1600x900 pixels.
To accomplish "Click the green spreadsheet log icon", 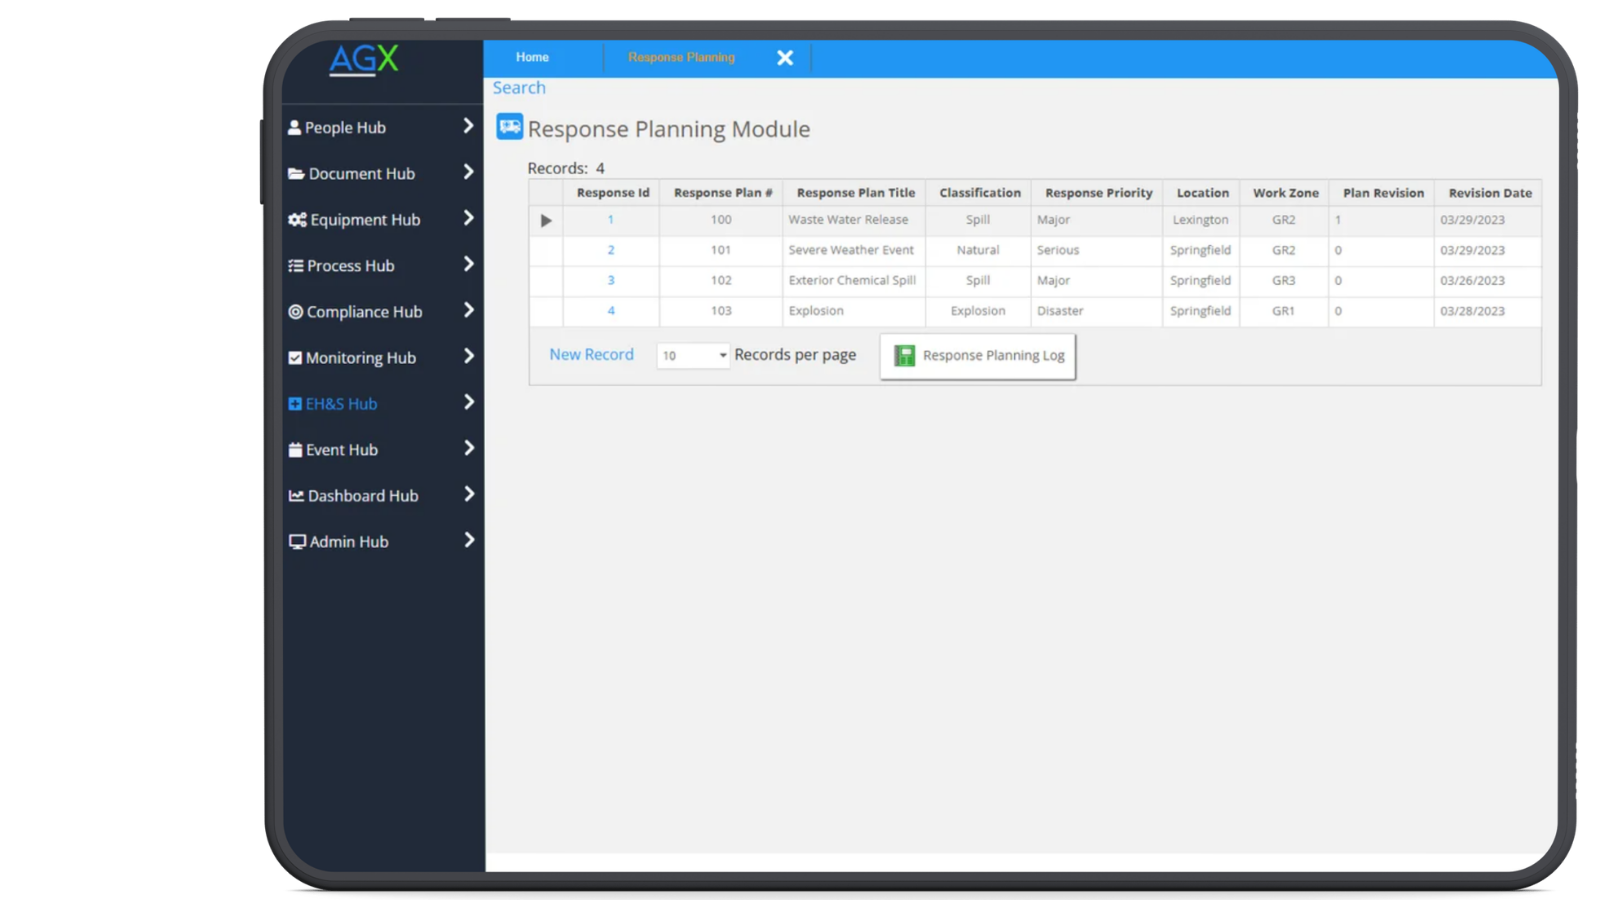I will (x=904, y=355).
